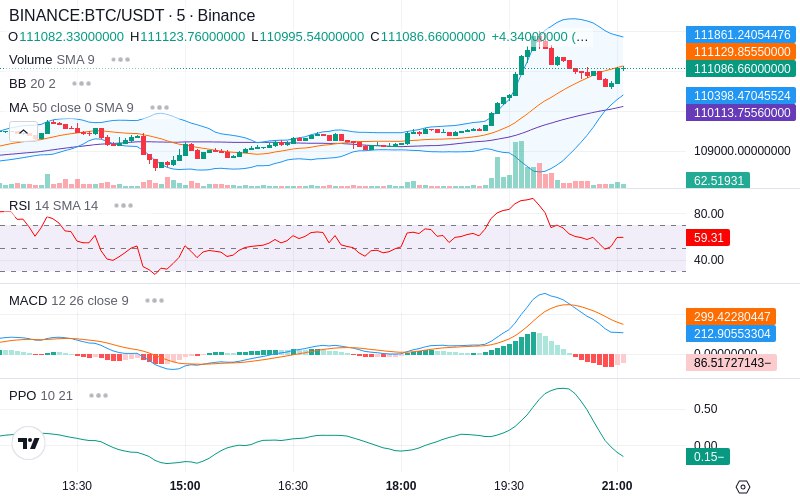This screenshot has height=500, width=800.
Task: Select the PPO 10 21 legend label
Action: [41, 395]
